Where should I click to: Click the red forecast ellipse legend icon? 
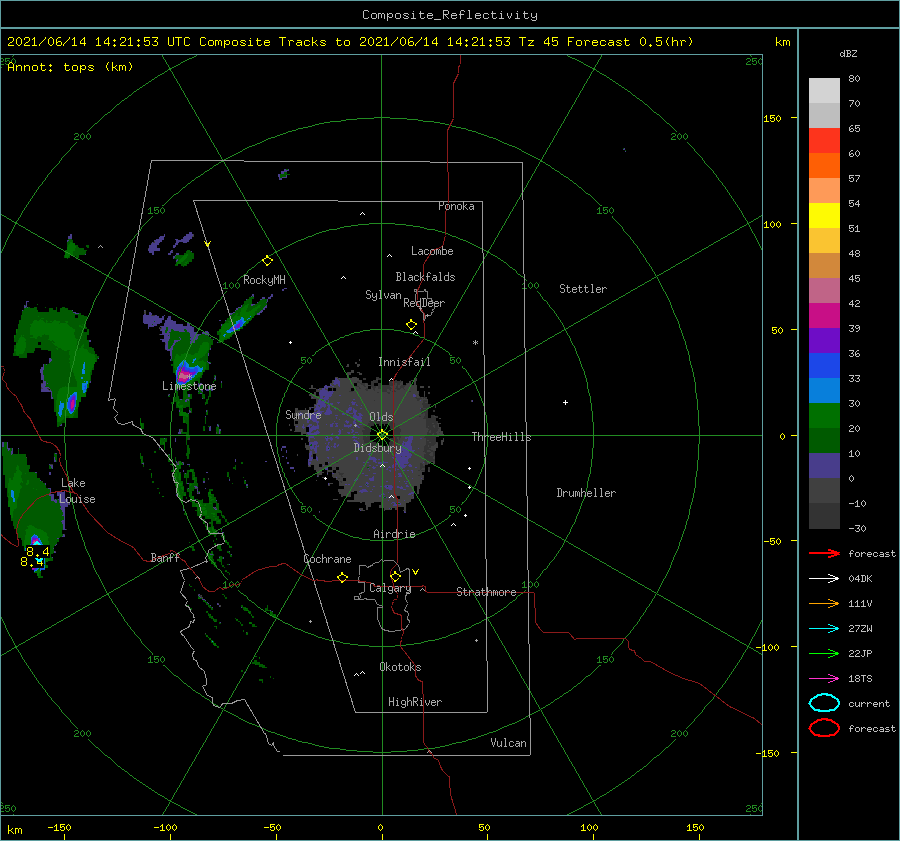(824, 728)
